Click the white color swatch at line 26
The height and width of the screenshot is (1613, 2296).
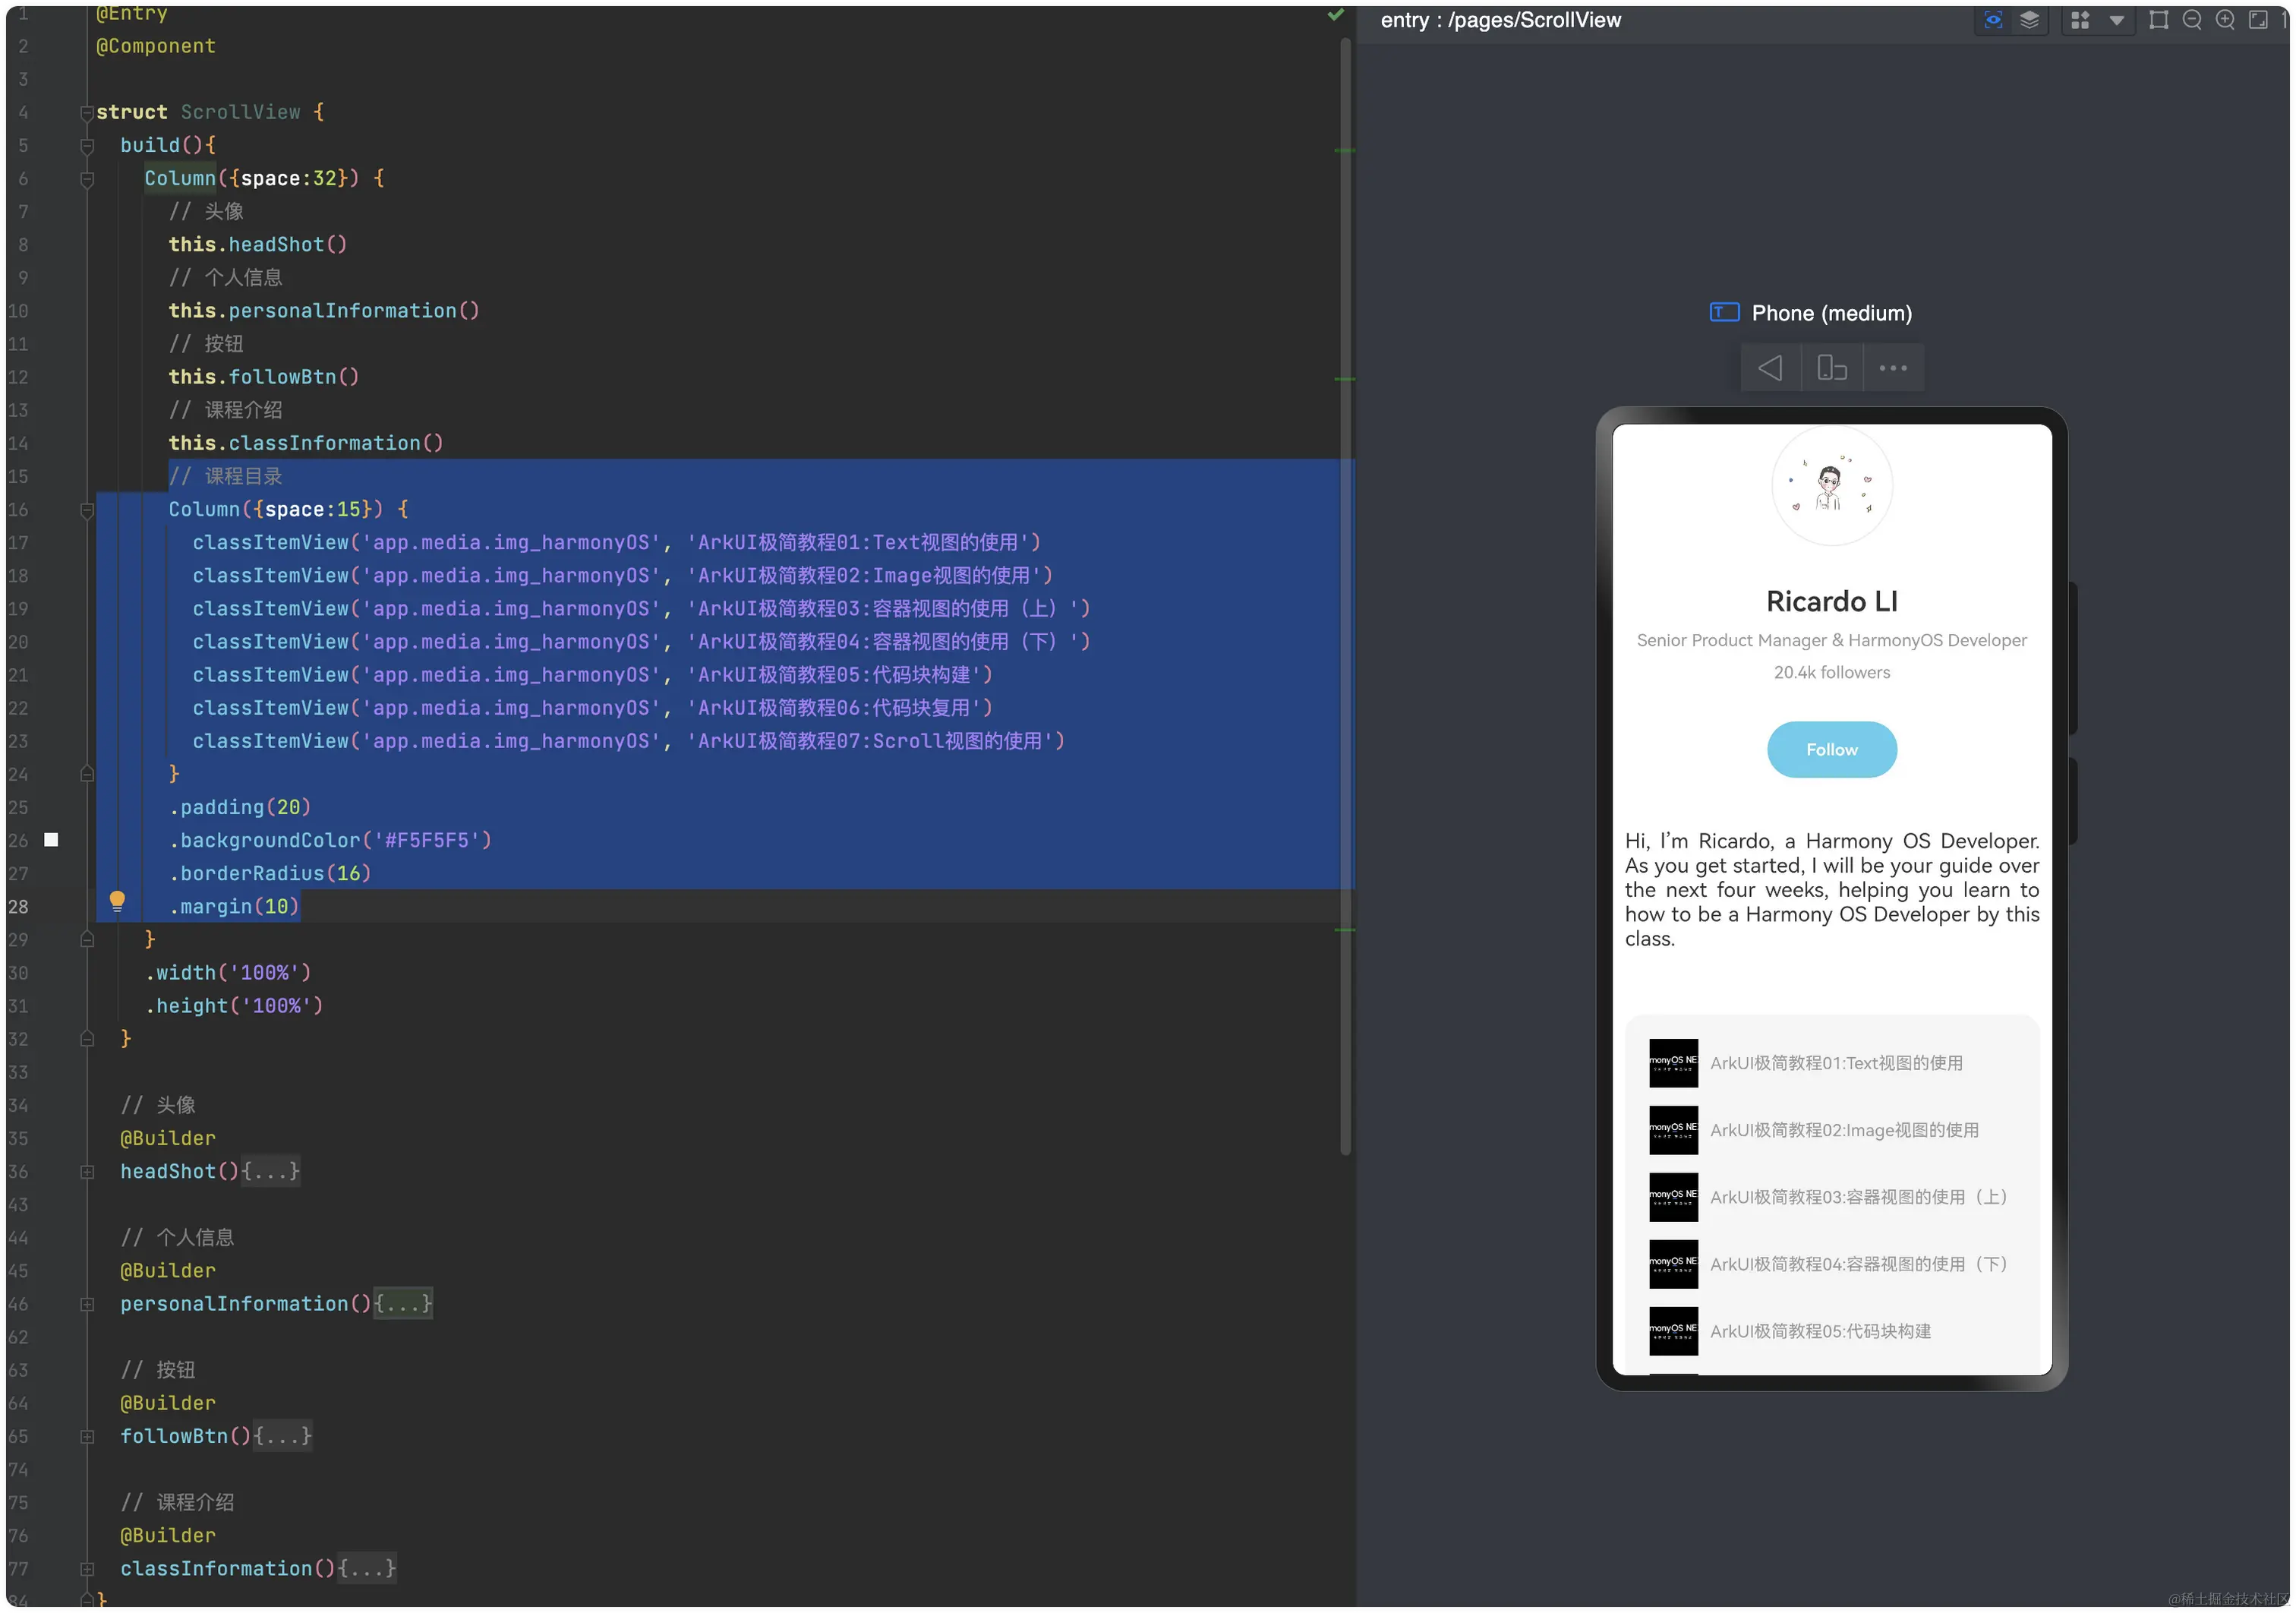(x=51, y=840)
